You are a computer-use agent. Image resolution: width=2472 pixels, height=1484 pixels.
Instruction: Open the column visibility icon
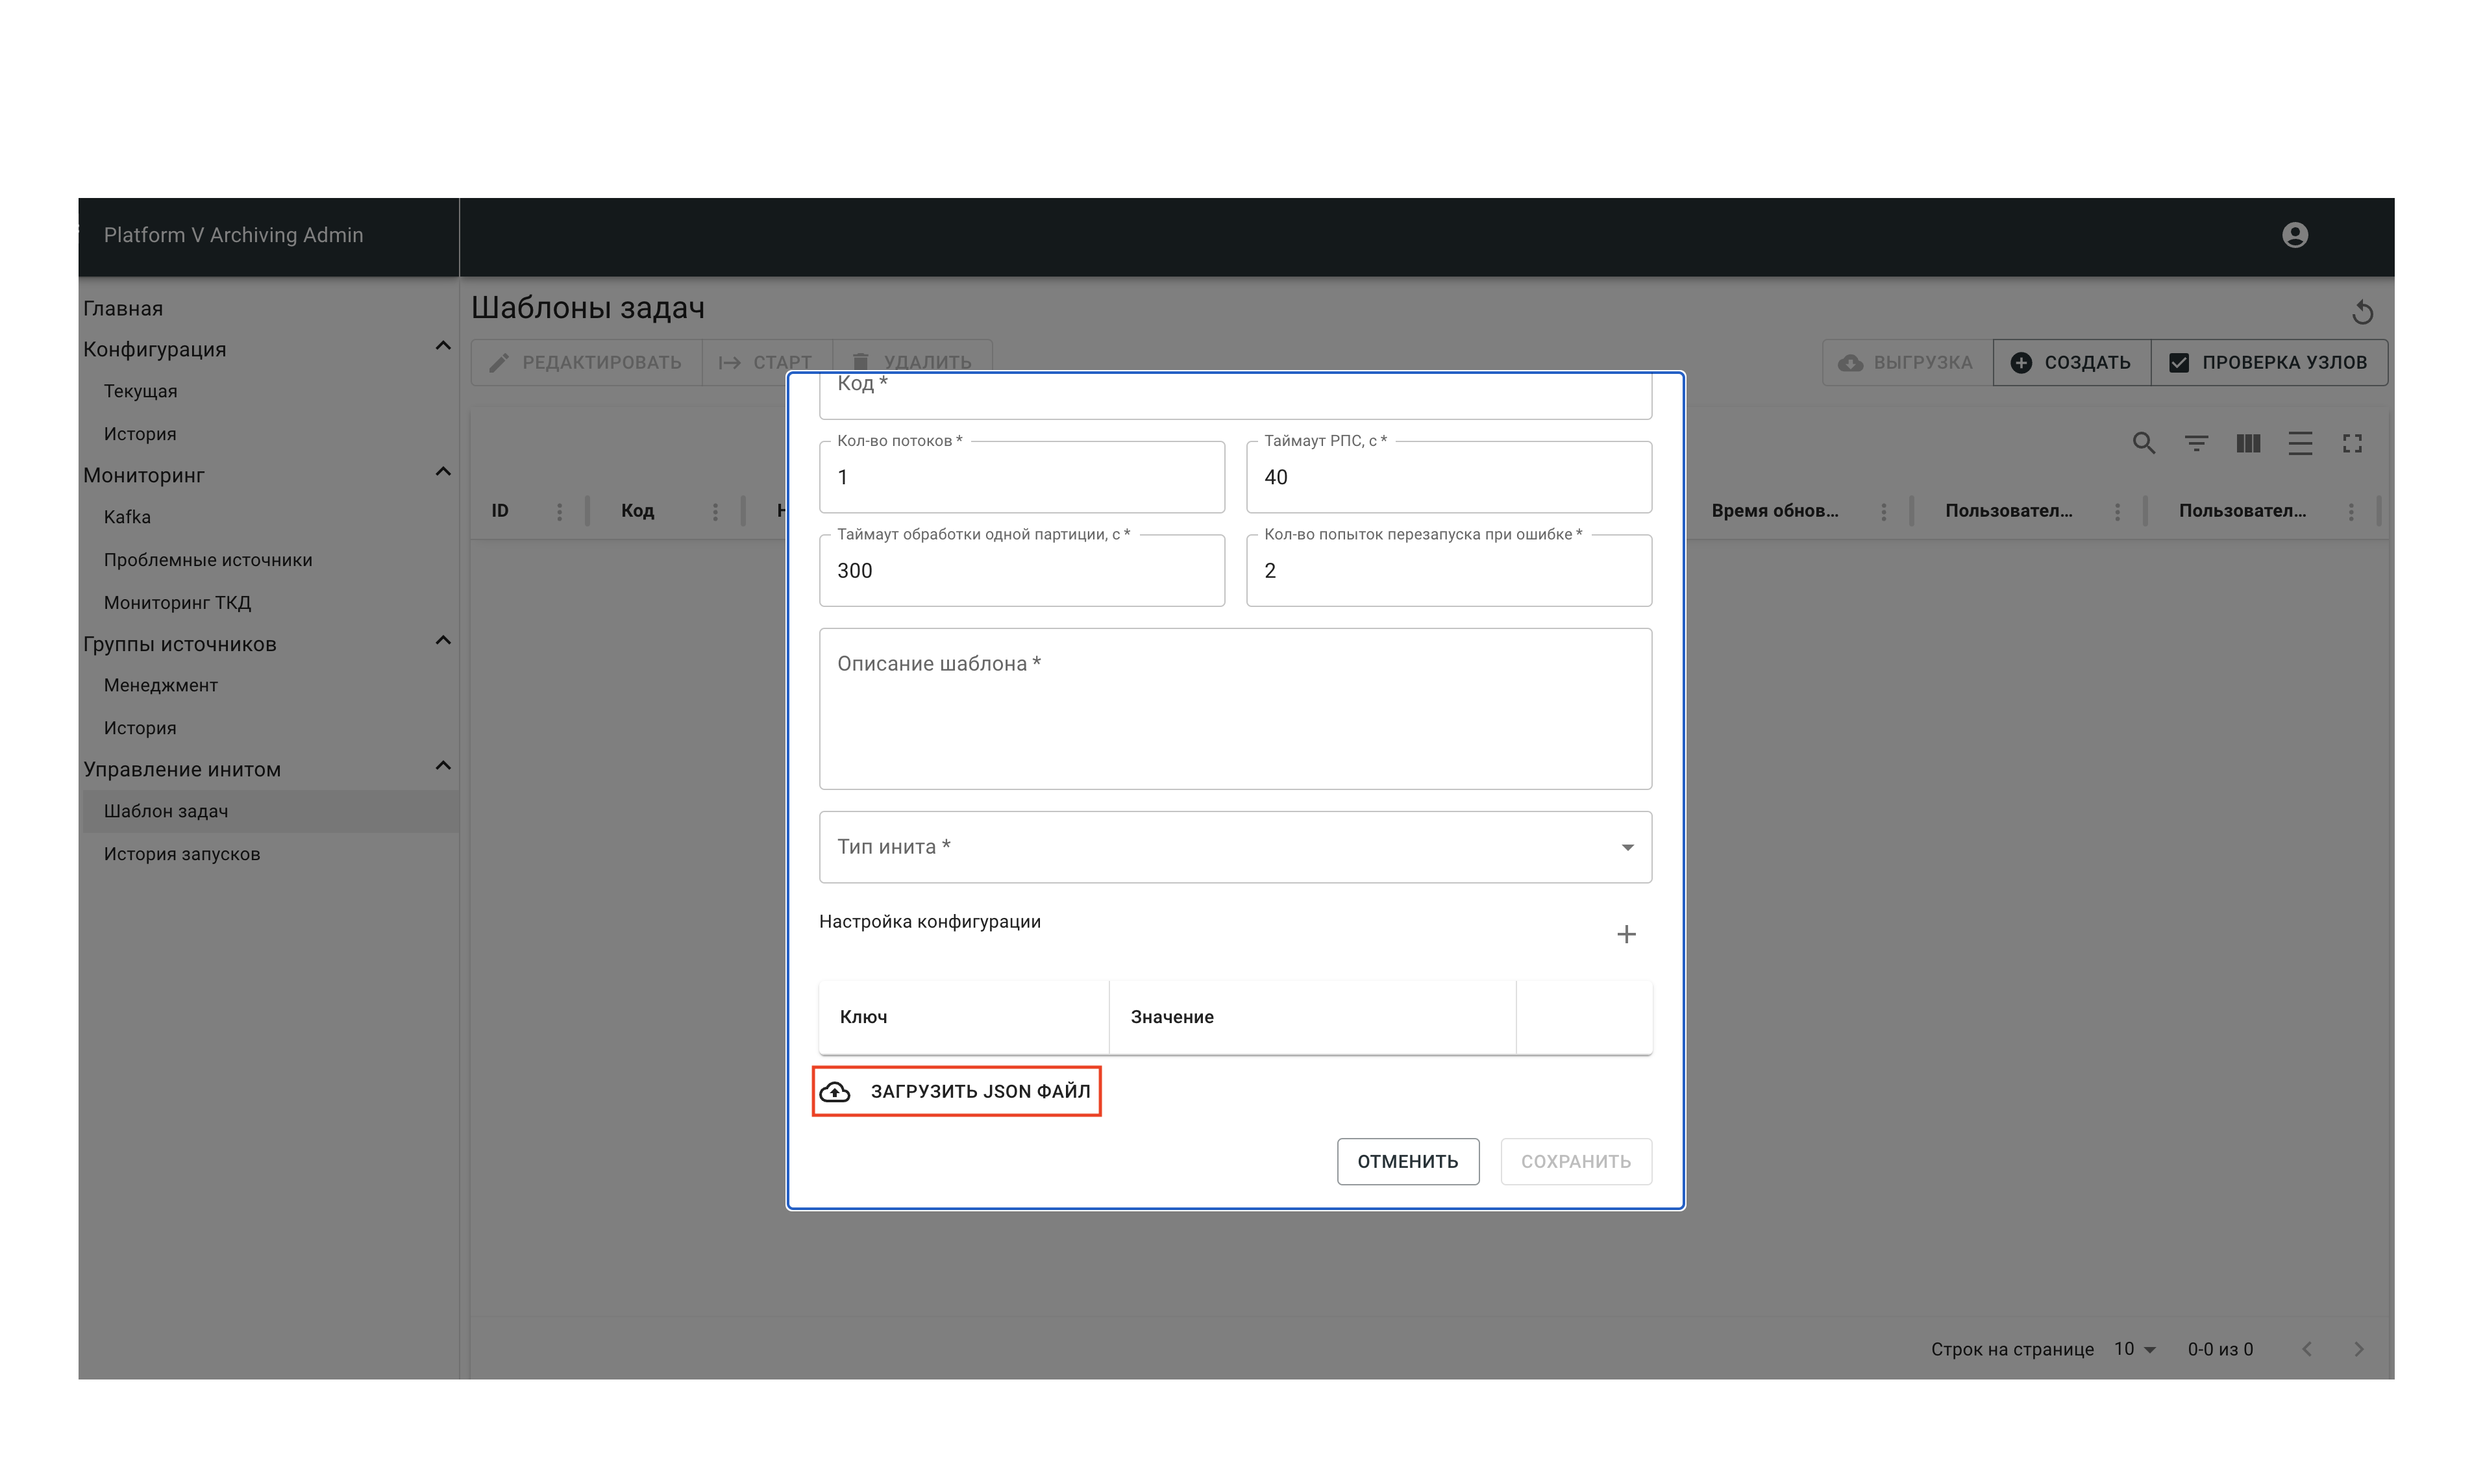pyautogui.click(x=2248, y=443)
